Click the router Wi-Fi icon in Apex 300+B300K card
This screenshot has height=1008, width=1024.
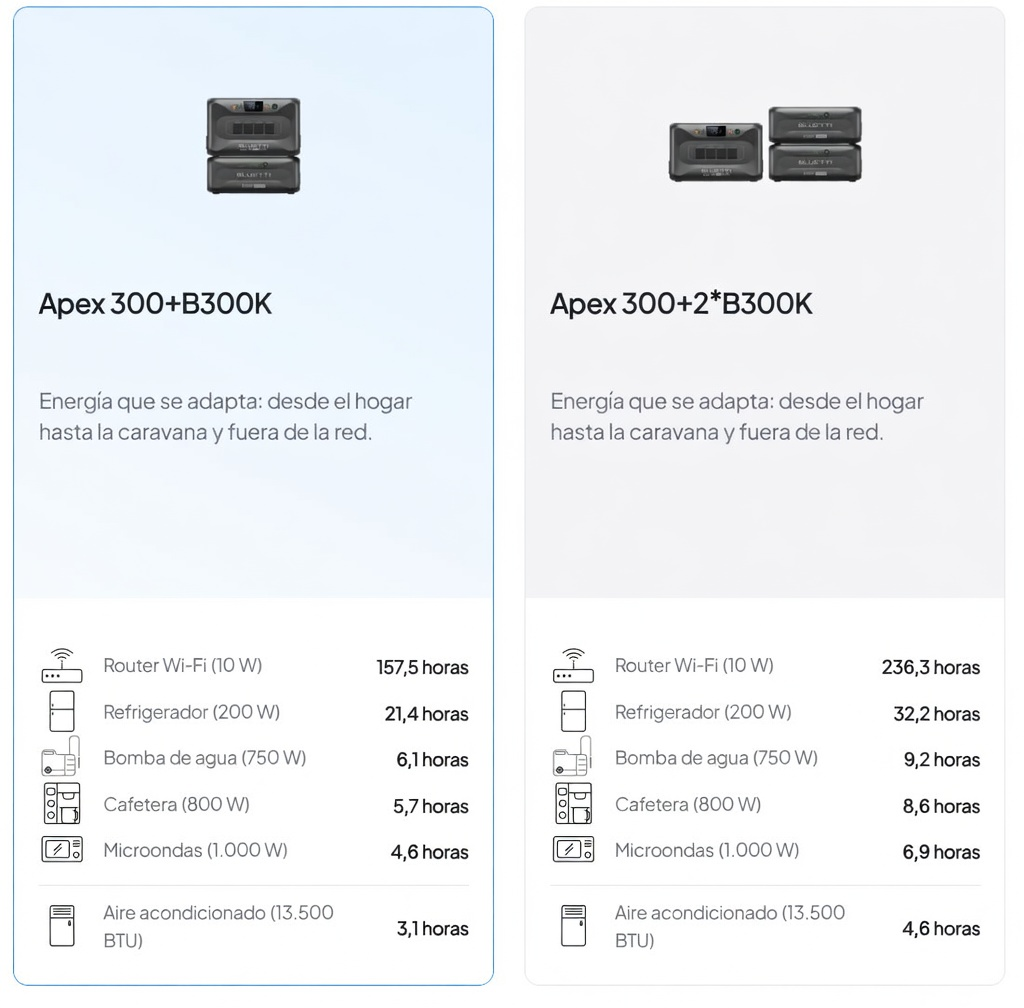point(62,666)
